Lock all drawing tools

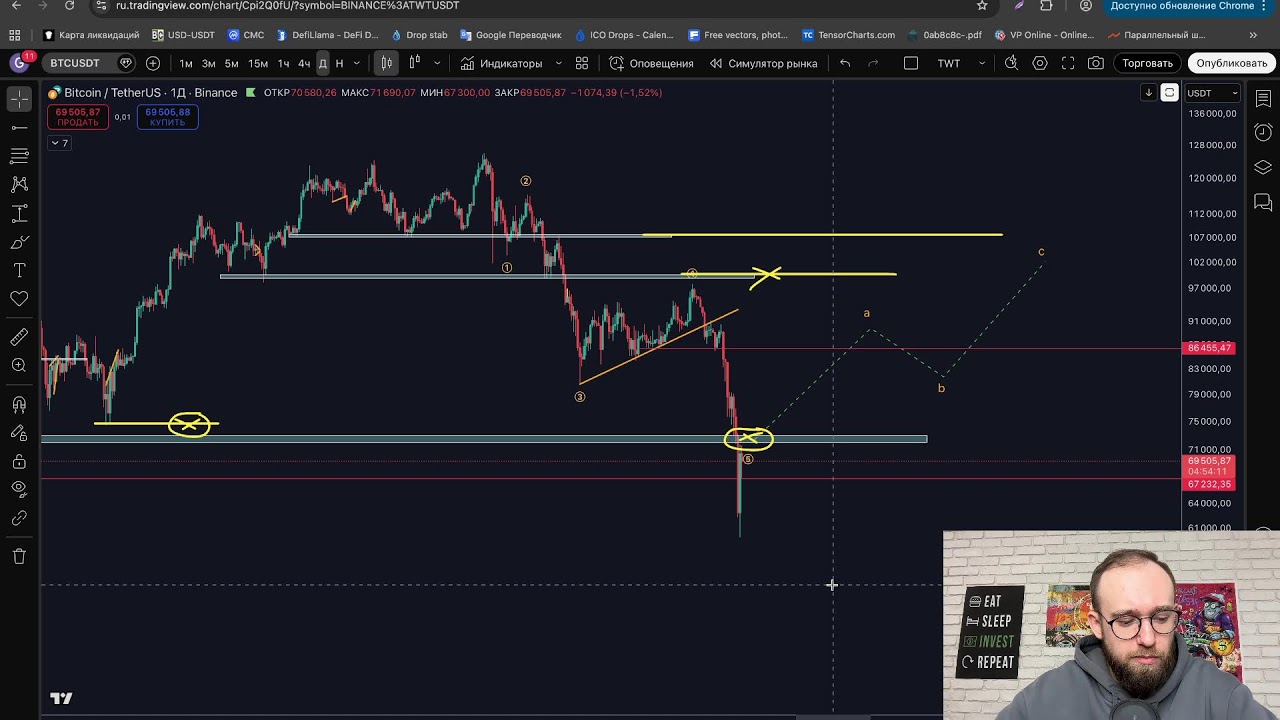(x=19, y=461)
